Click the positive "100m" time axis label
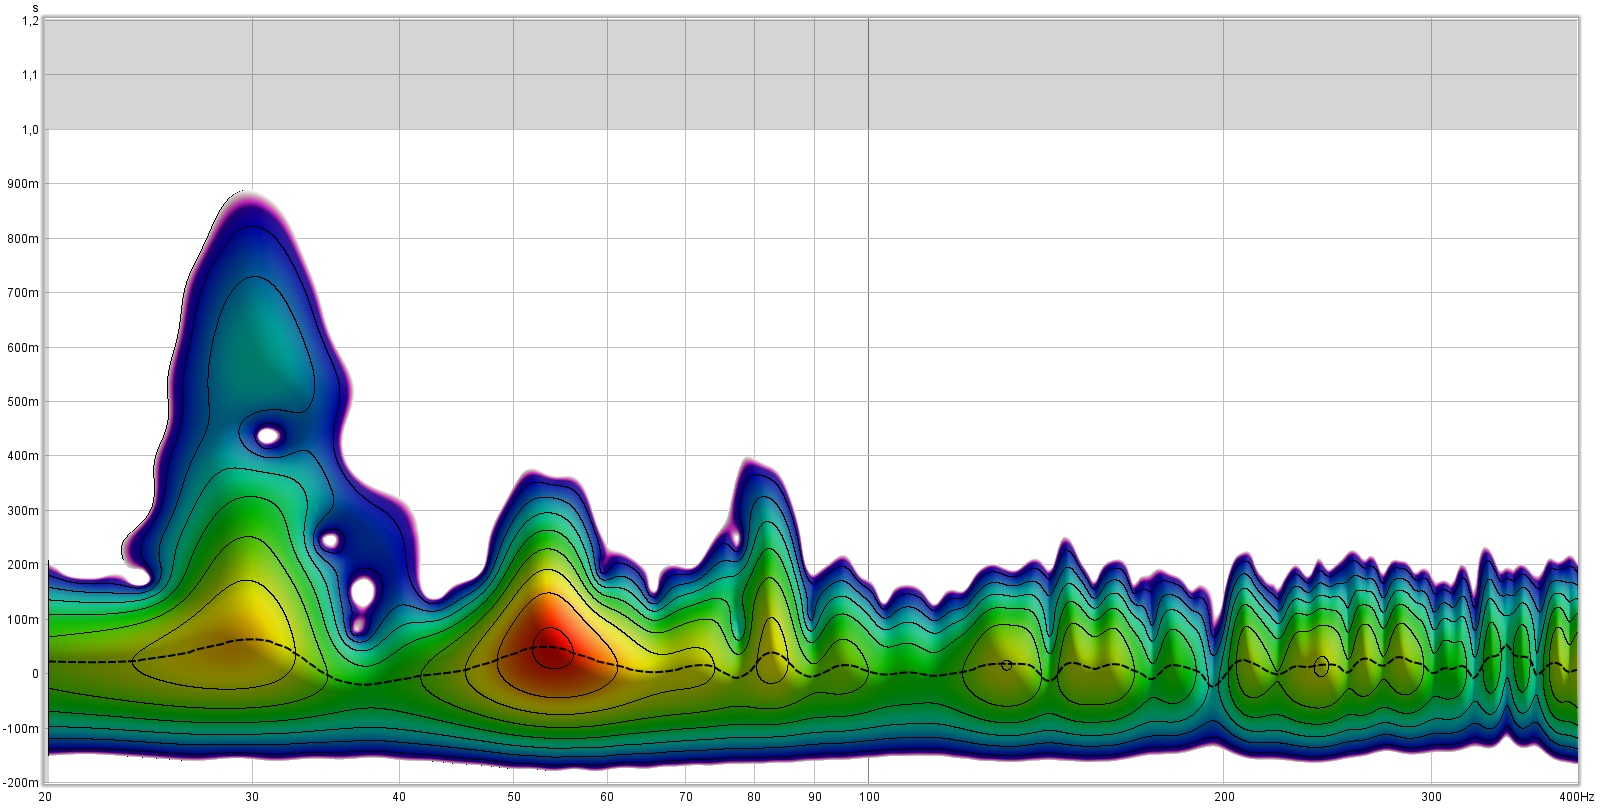 click(24, 620)
